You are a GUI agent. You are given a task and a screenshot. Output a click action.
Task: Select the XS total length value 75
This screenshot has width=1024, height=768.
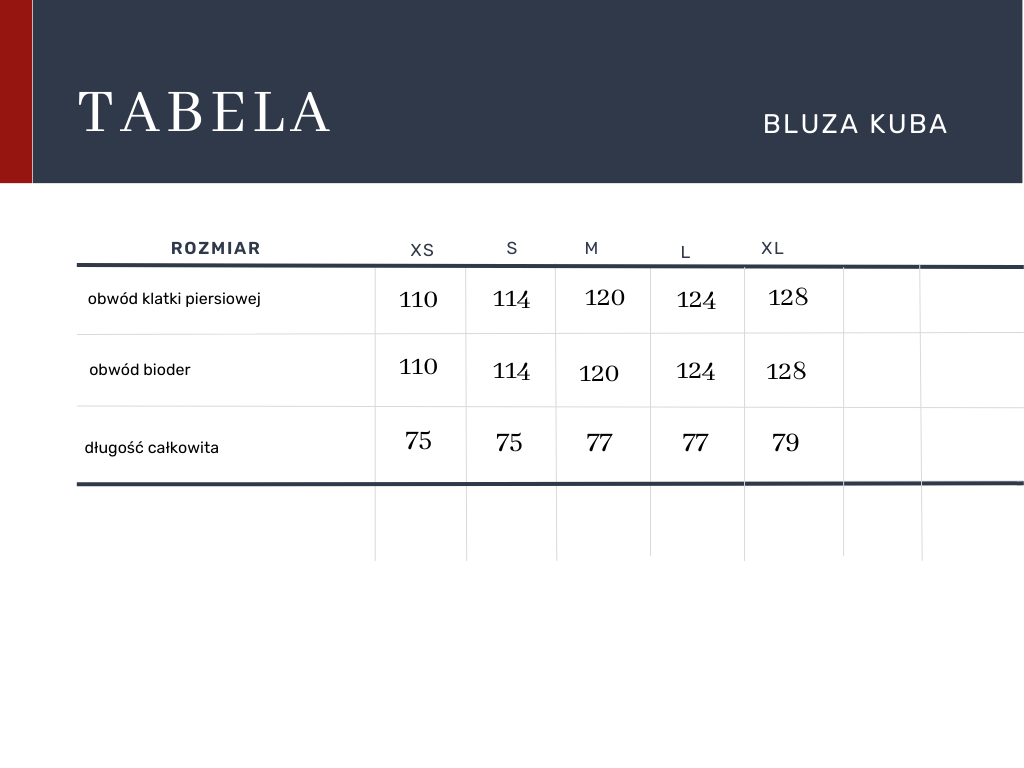[x=418, y=441]
